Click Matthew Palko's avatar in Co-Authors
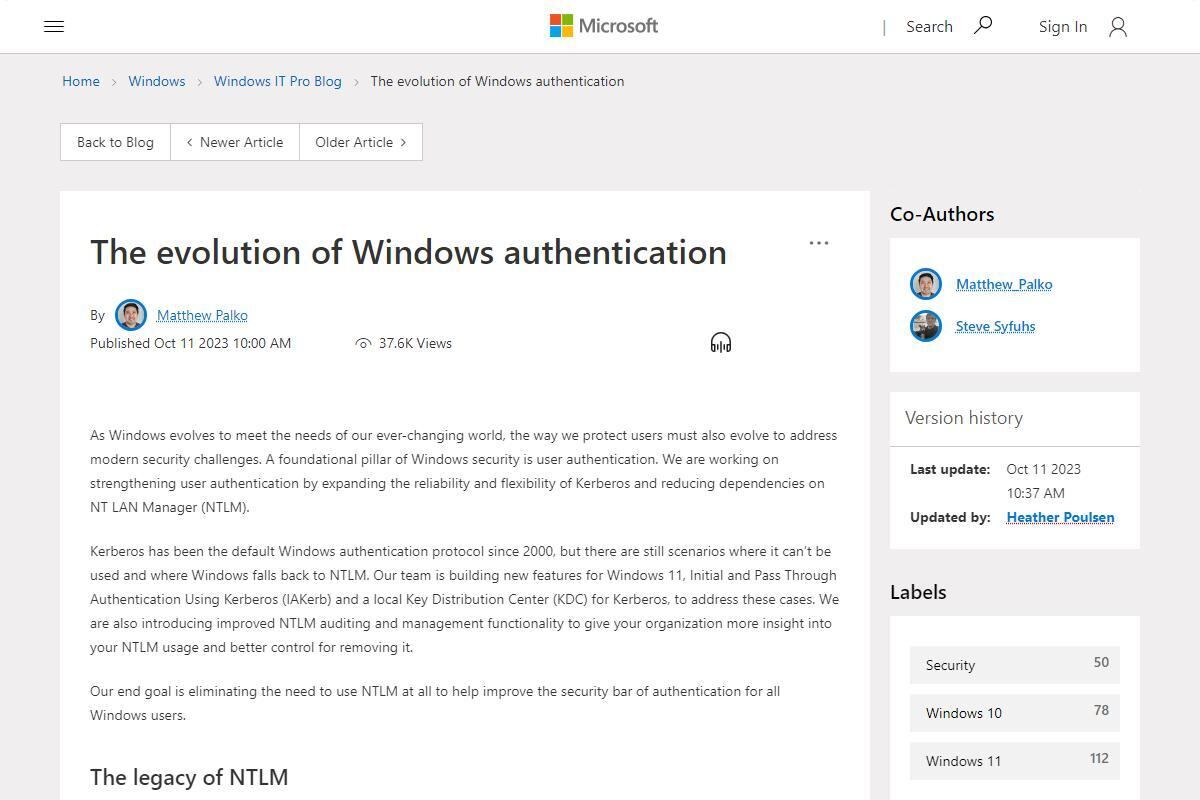The width and height of the screenshot is (1200, 800). click(926, 284)
